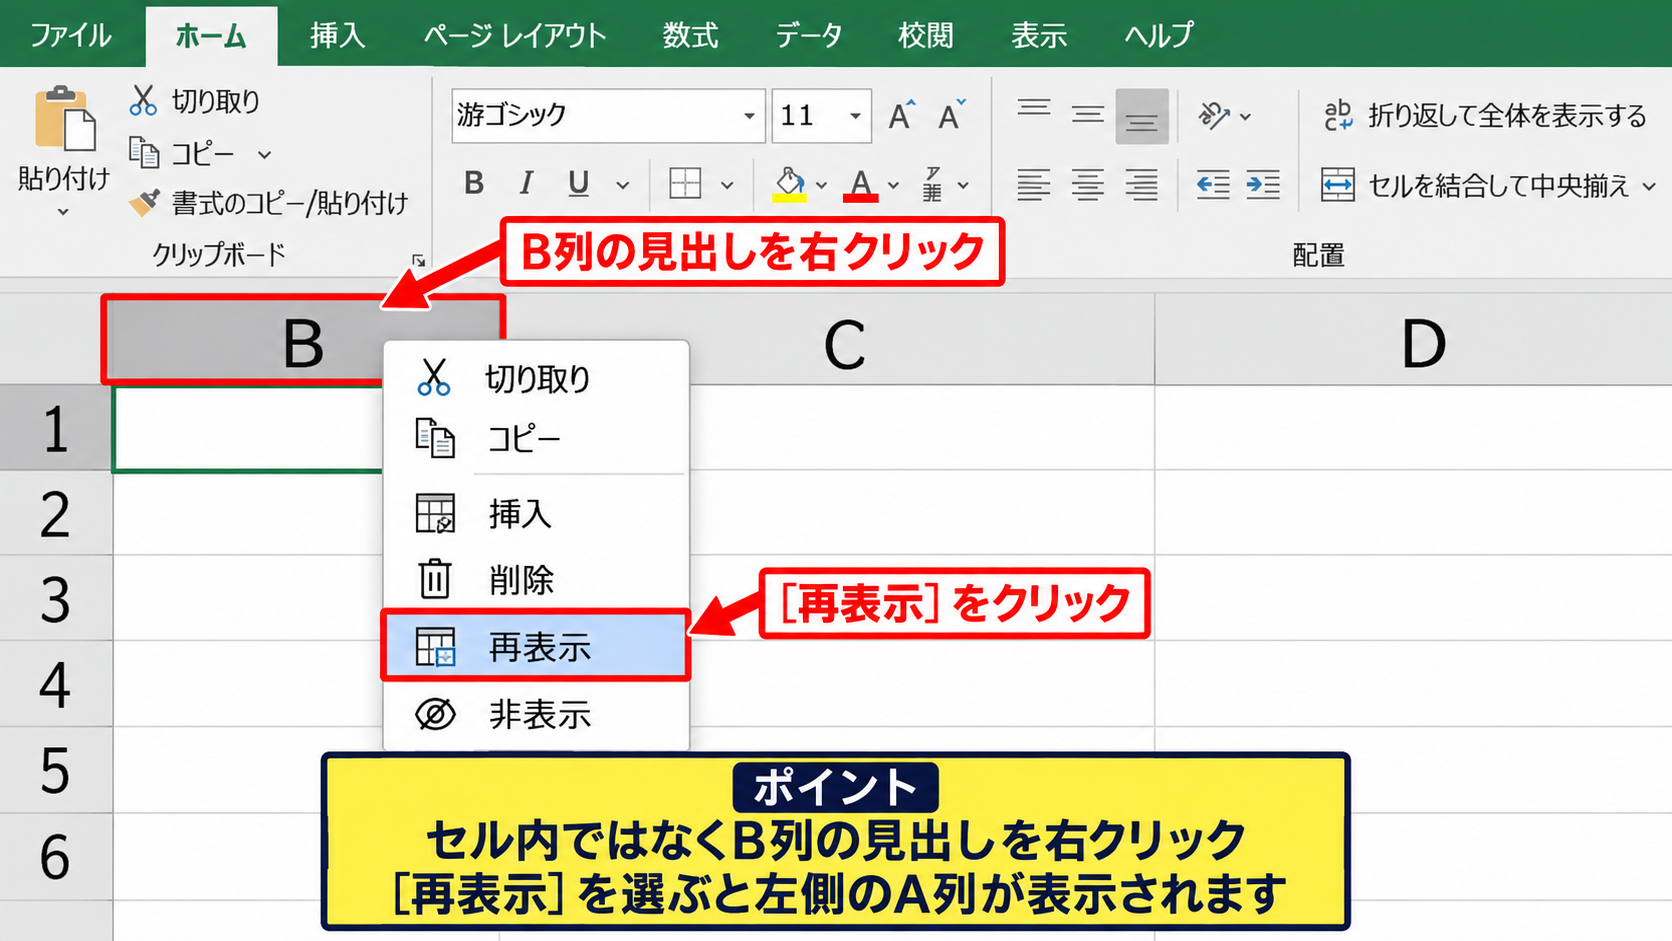The width and height of the screenshot is (1672, 941).
Task: Switch to the 数式 (Formulas) tab
Action: pos(690,35)
